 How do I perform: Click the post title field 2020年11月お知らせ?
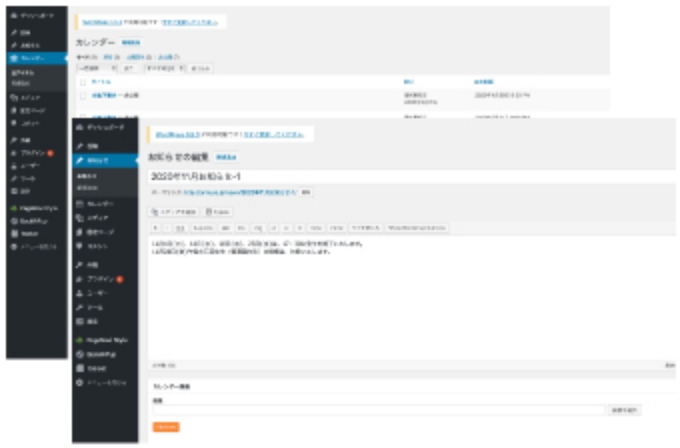(x=400, y=175)
